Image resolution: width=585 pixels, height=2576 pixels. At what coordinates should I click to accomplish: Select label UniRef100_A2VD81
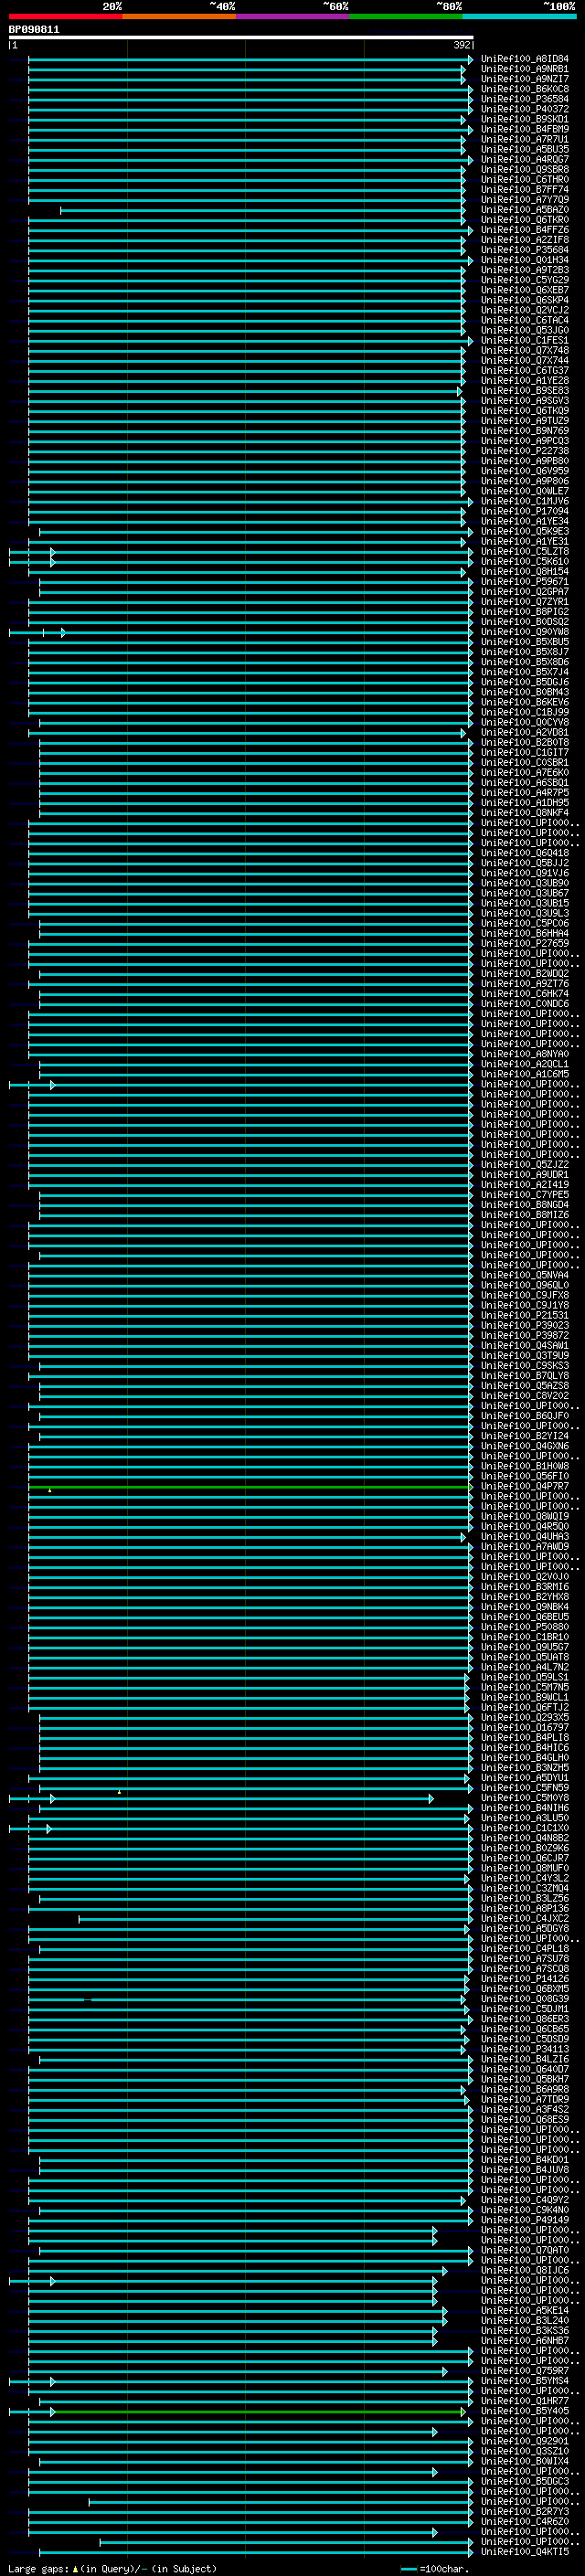[525, 733]
